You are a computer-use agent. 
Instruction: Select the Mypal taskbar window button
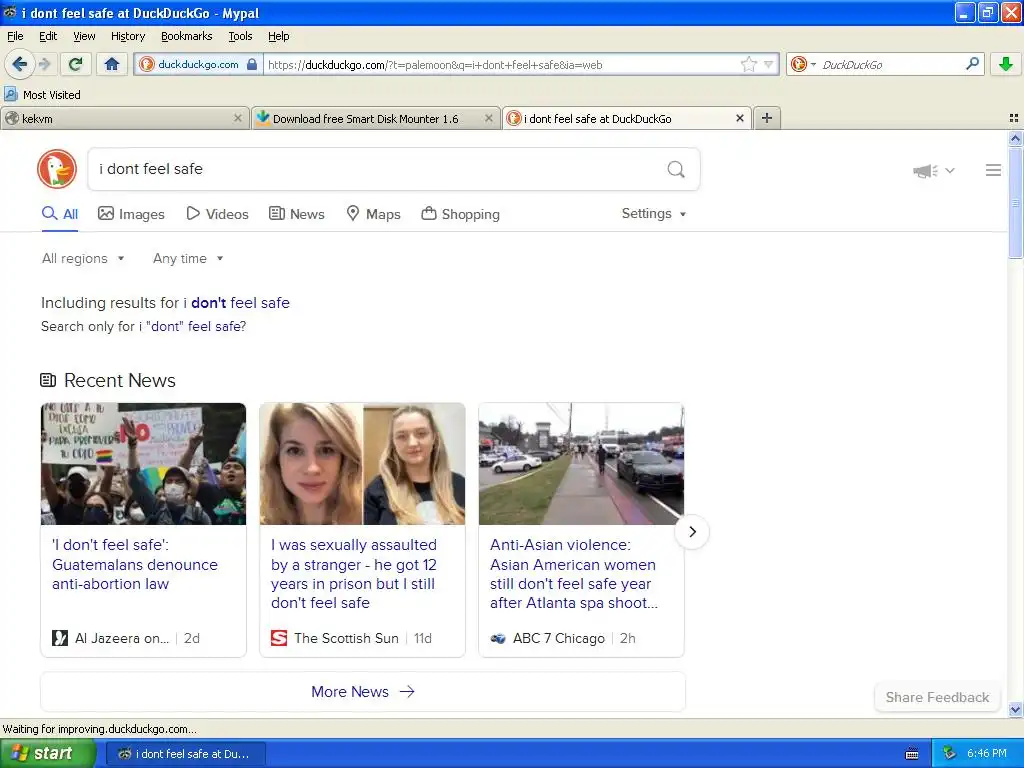185,754
